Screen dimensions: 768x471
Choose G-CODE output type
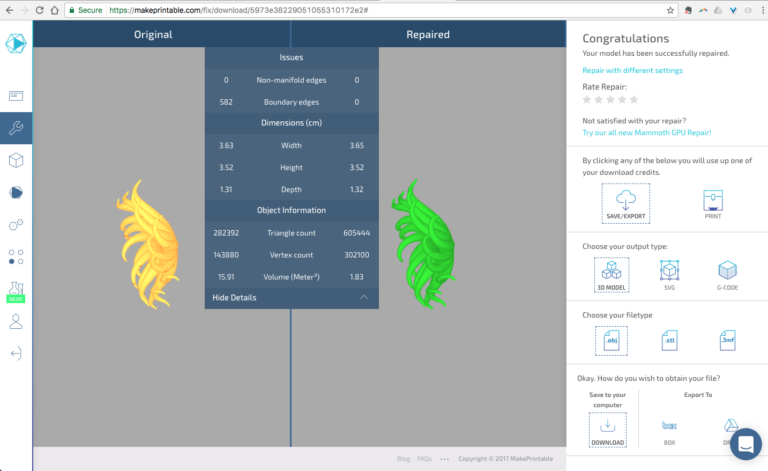click(727, 273)
